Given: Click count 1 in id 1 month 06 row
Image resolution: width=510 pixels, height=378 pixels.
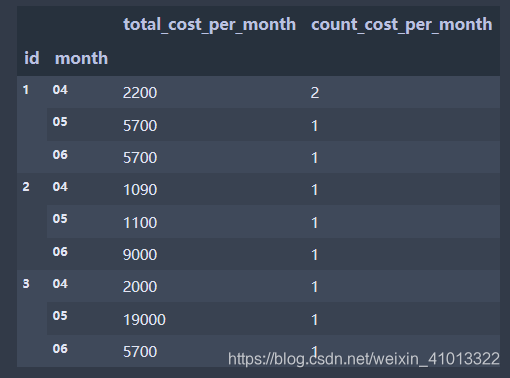Looking at the screenshot, I should click(314, 158).
